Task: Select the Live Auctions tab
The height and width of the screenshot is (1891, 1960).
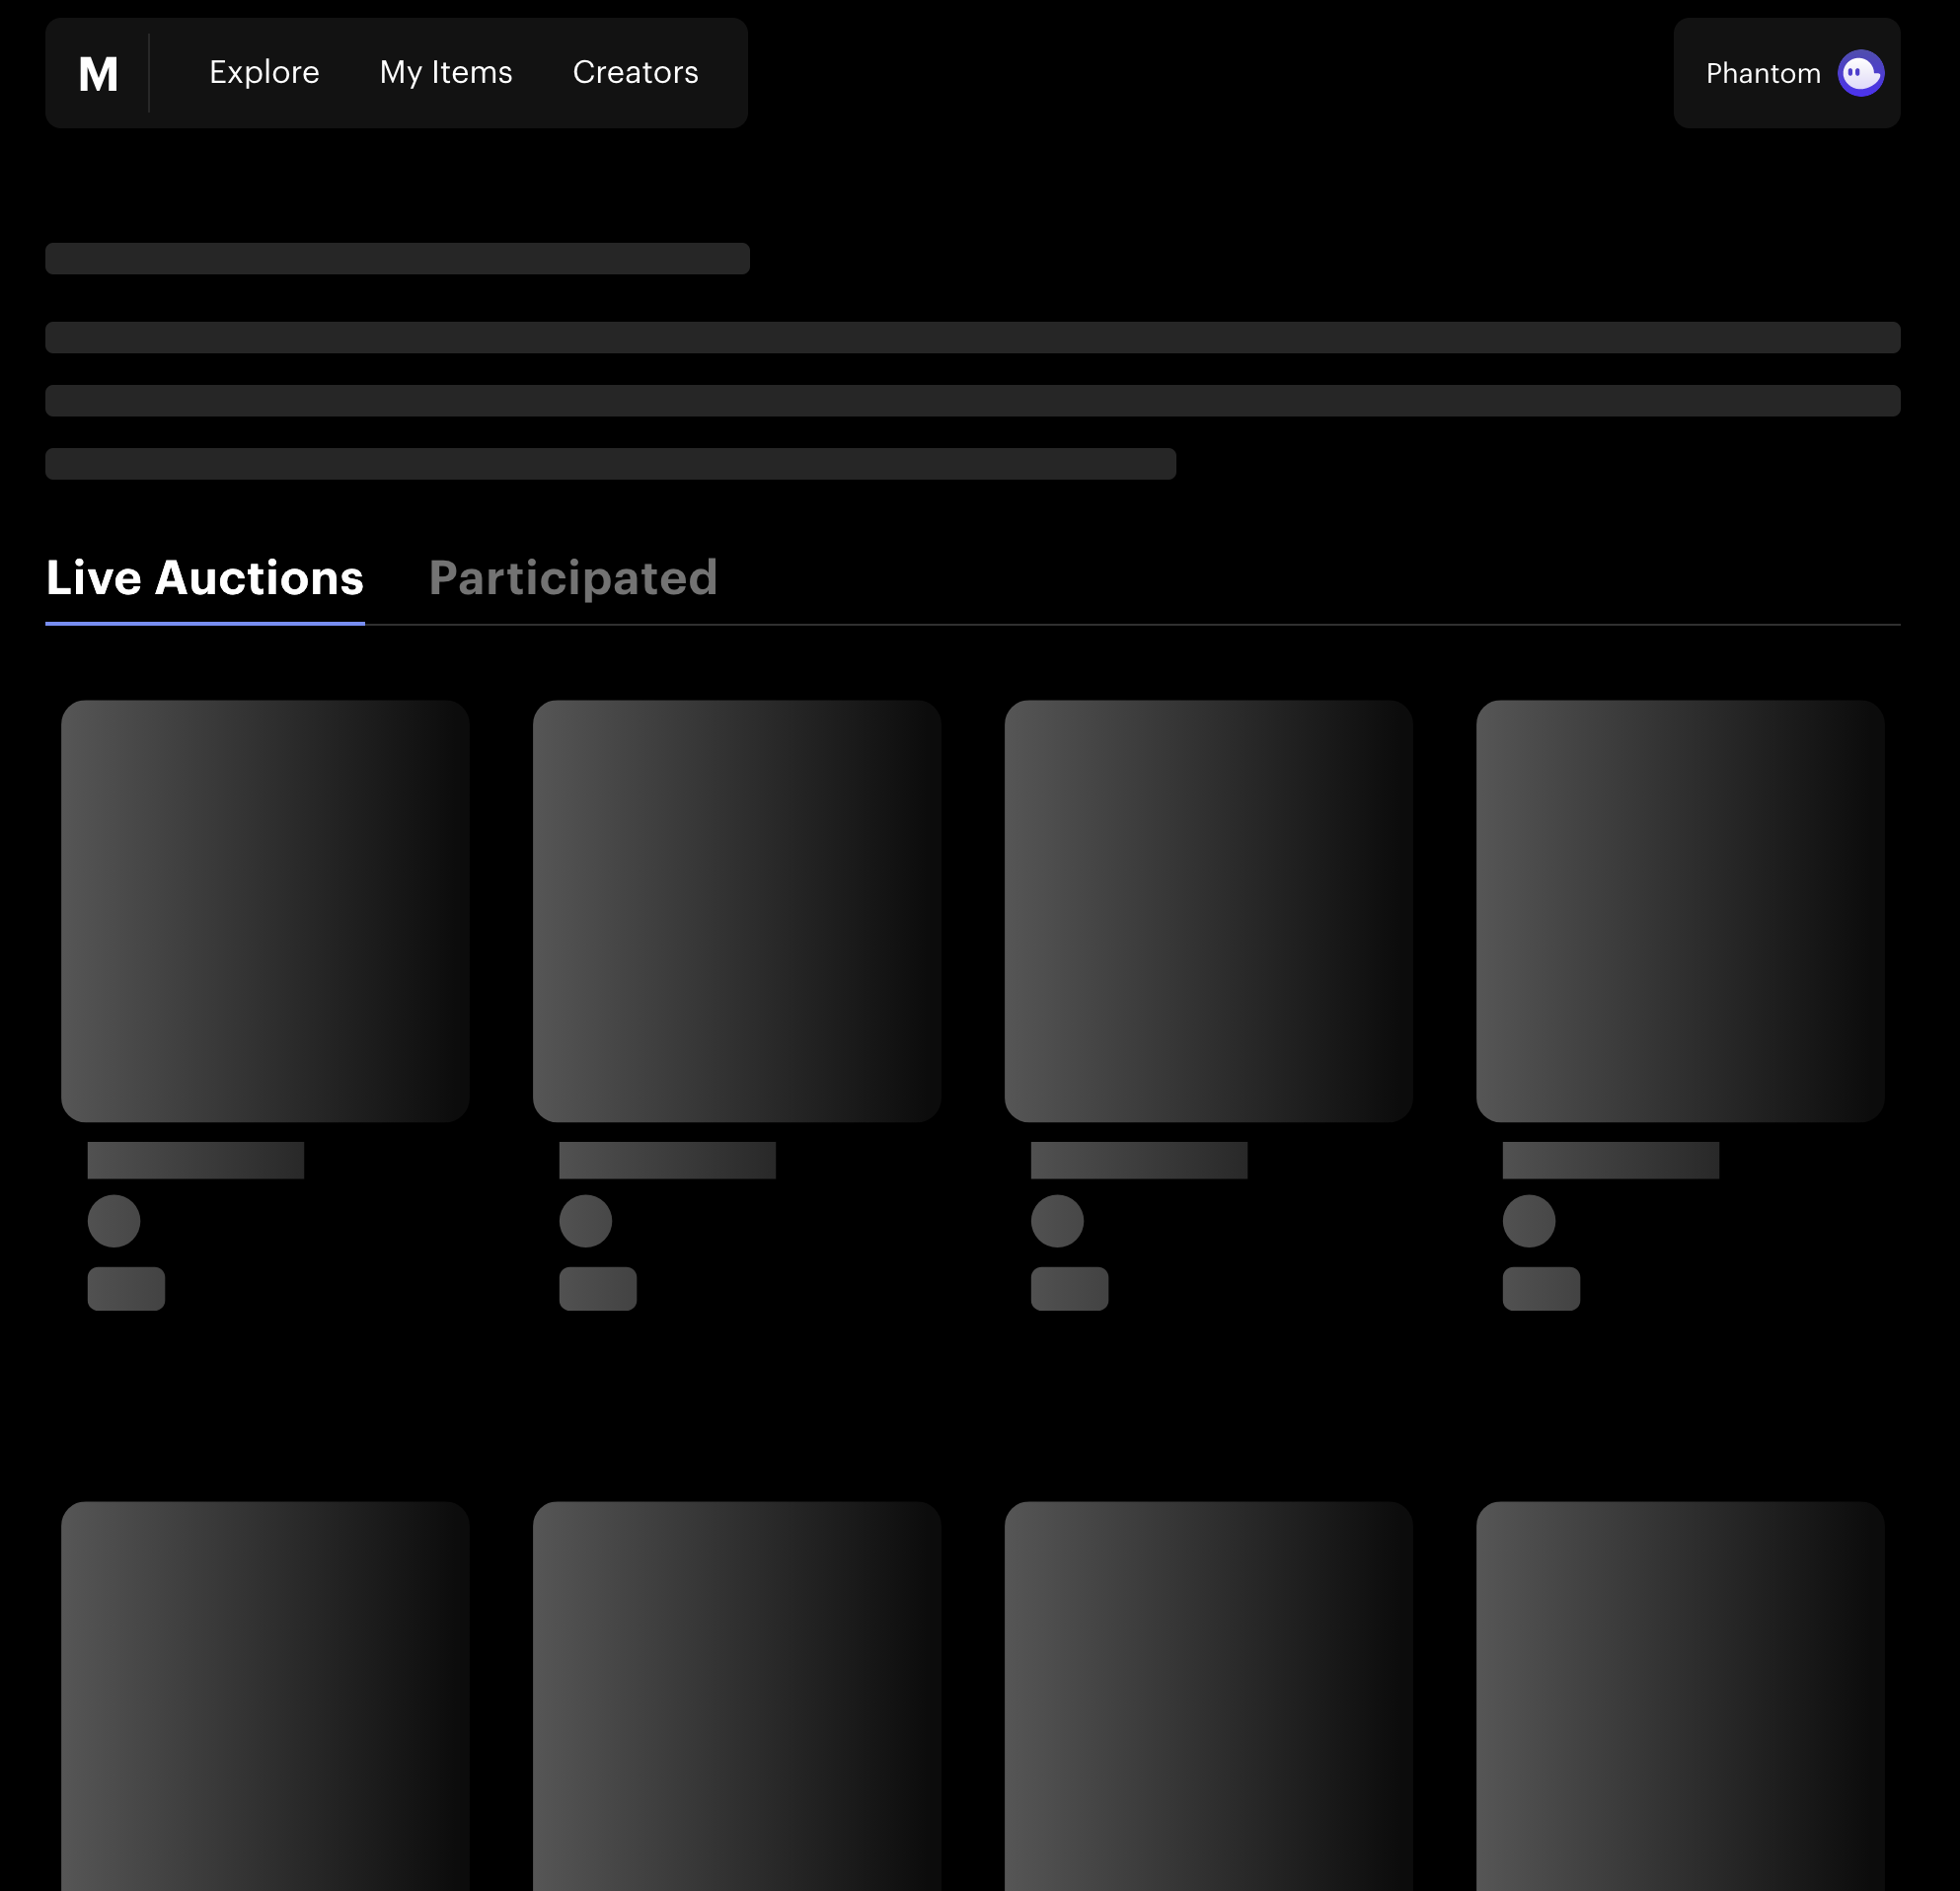Action: tap(205, 578)
